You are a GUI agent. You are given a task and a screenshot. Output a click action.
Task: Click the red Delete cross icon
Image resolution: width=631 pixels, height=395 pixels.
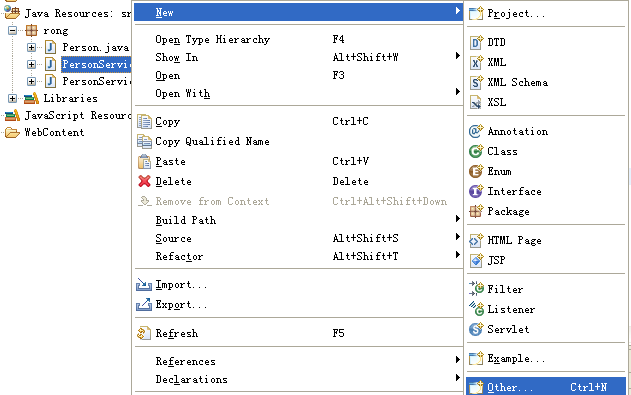[144, 181]
